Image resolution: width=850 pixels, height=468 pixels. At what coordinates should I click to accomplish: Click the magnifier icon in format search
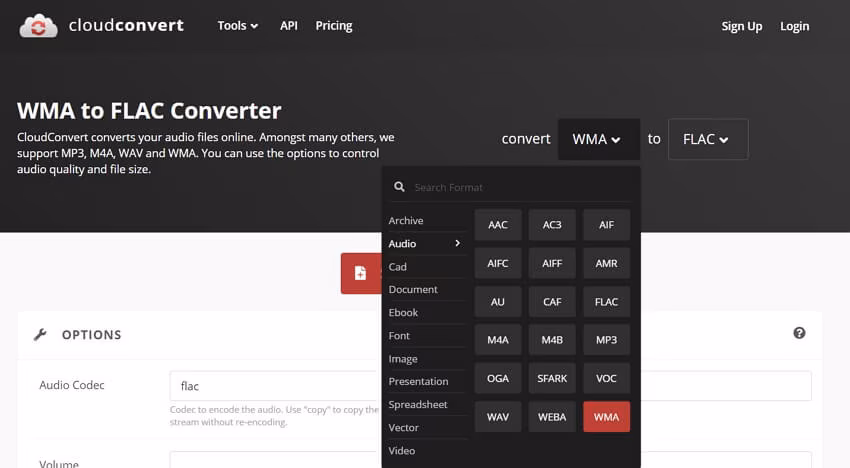(400, 187)
